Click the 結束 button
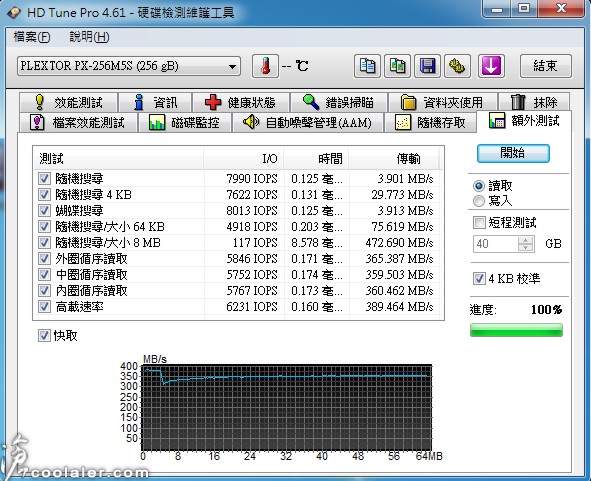 [545, 66]
